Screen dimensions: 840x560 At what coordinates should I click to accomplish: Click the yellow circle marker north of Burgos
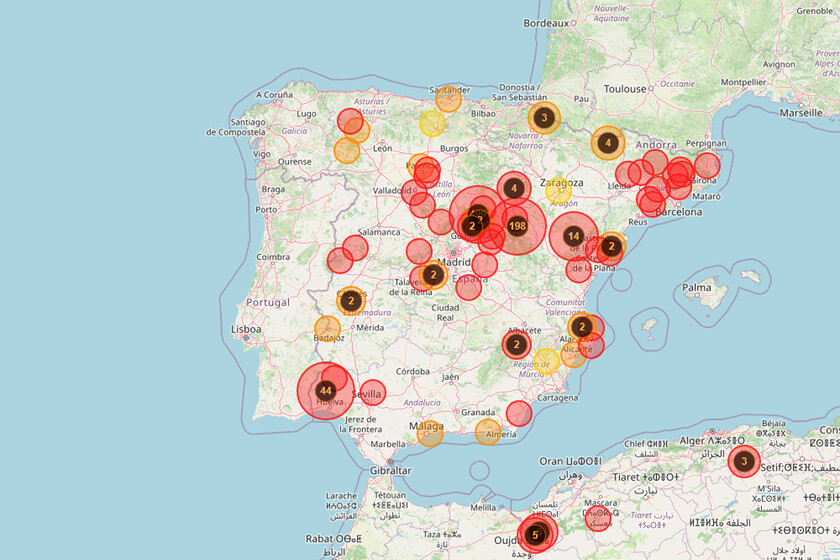coord(432,124)
